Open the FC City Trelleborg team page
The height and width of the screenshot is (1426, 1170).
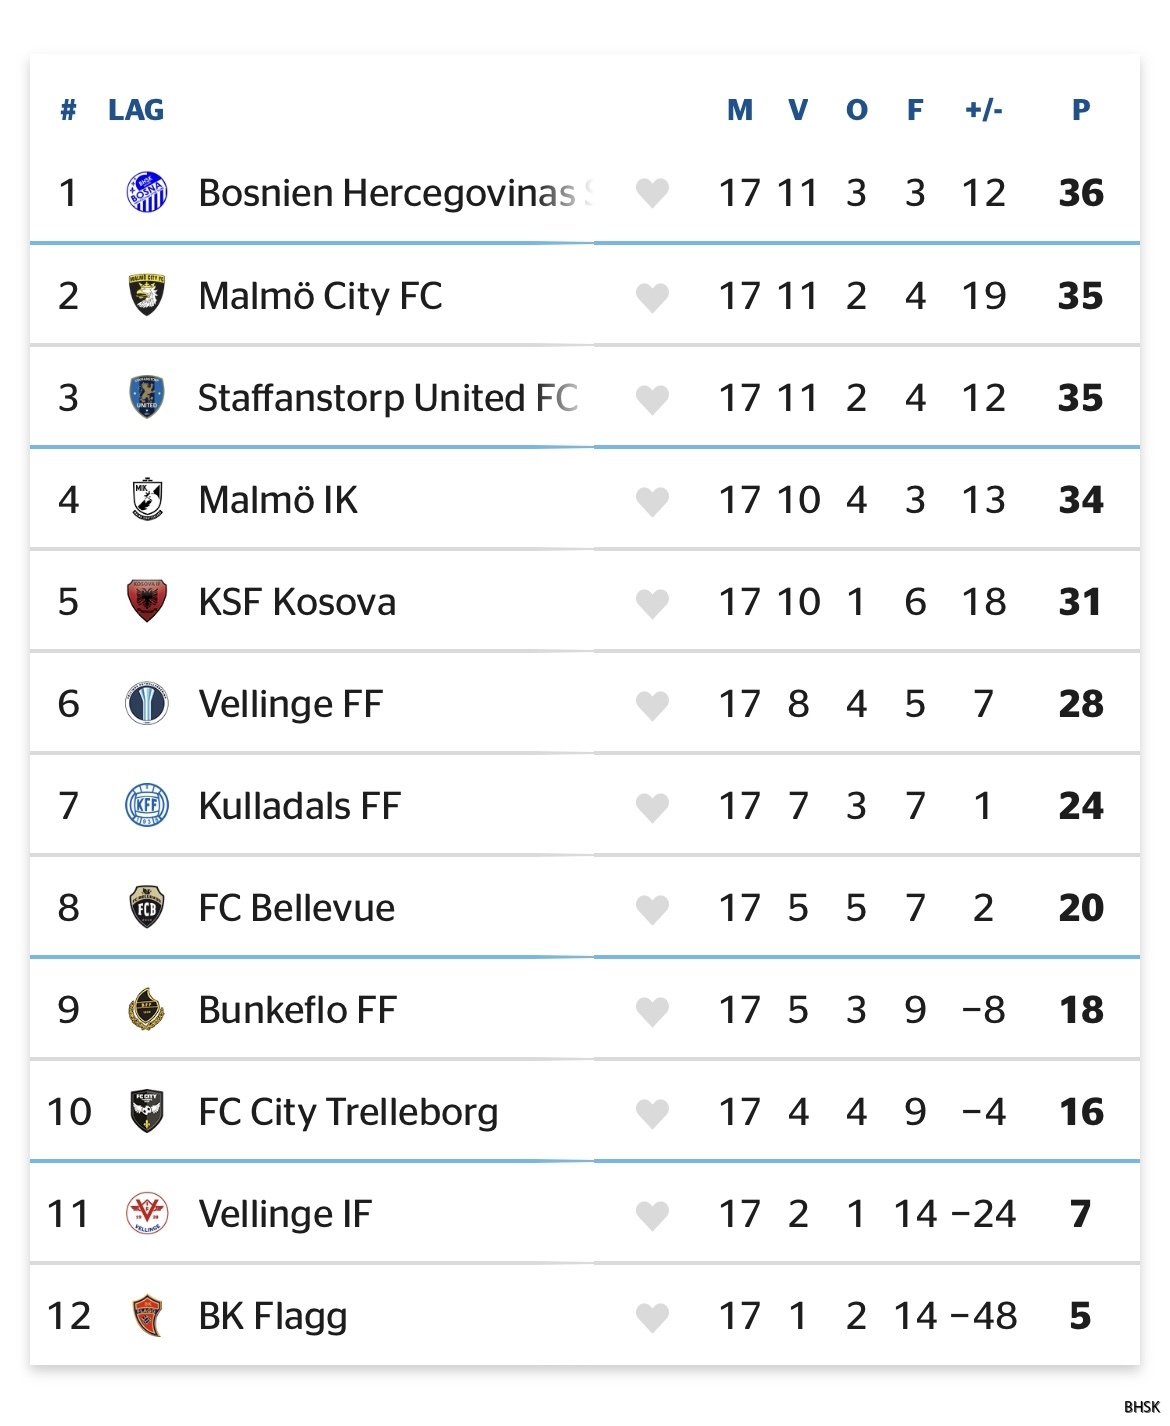[x=348, y=1112]
